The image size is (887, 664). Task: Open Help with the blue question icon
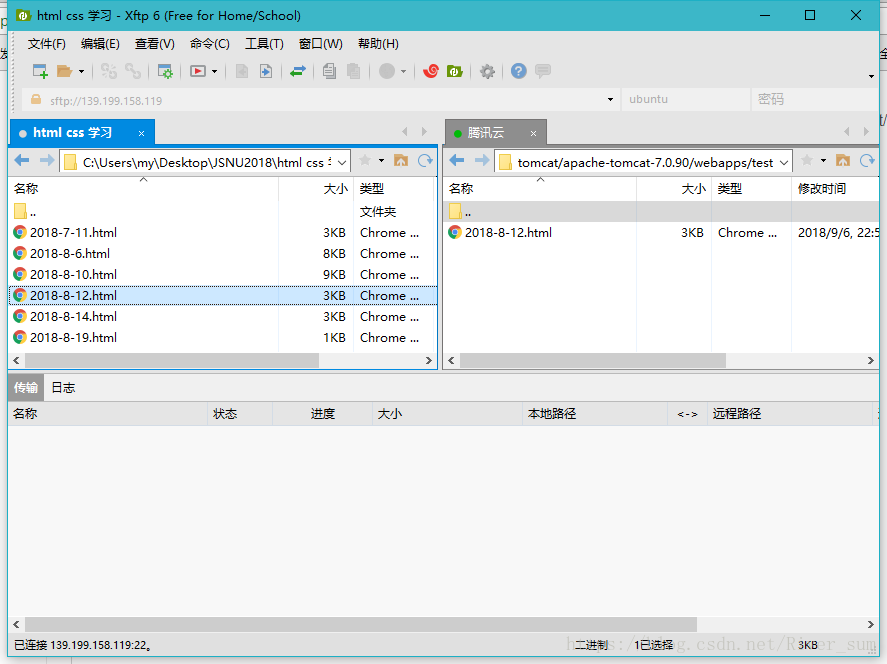point(519,71)
